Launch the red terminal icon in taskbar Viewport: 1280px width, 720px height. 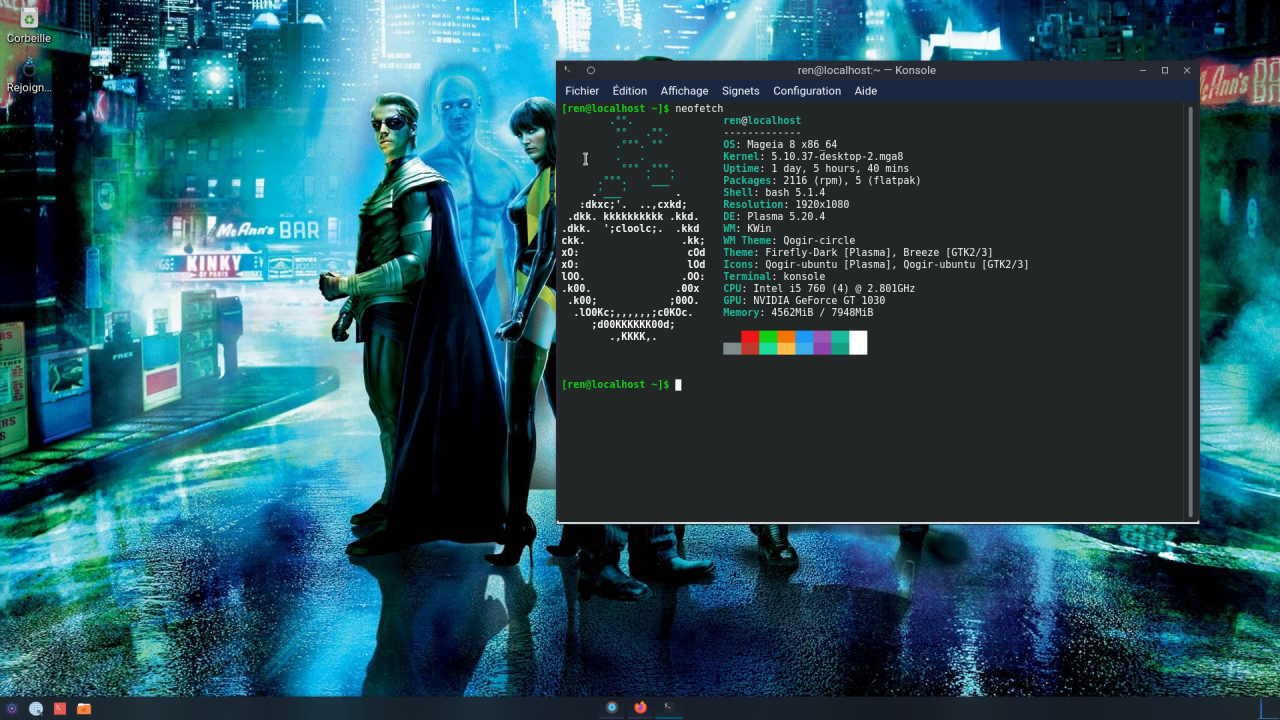coord(60,708)
